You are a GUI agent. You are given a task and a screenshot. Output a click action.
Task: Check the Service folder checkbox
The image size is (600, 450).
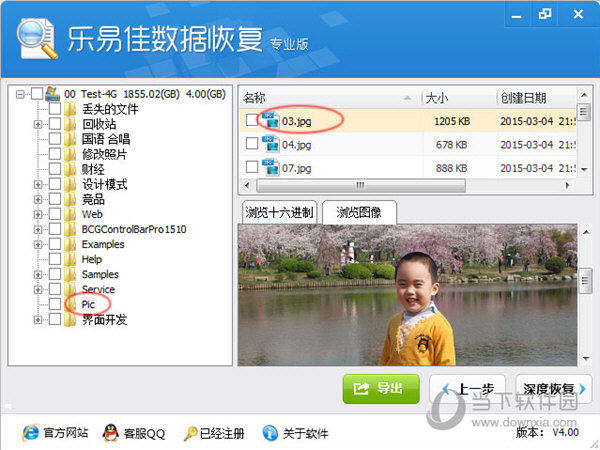pos(55,289)
